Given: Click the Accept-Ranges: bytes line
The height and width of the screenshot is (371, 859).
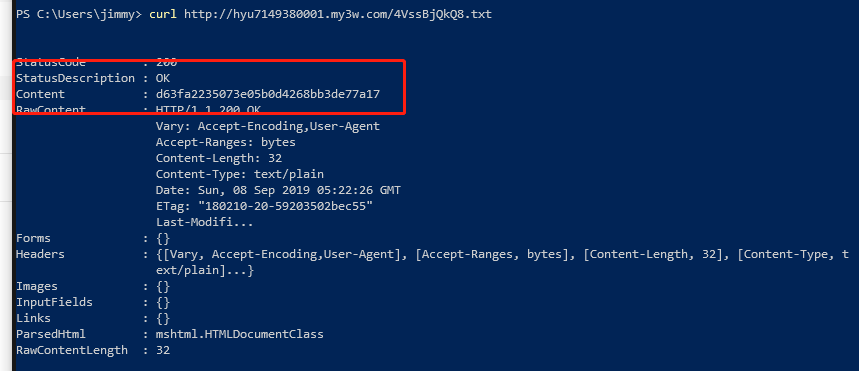Looking at the screenshot, I should click(226, 142).
